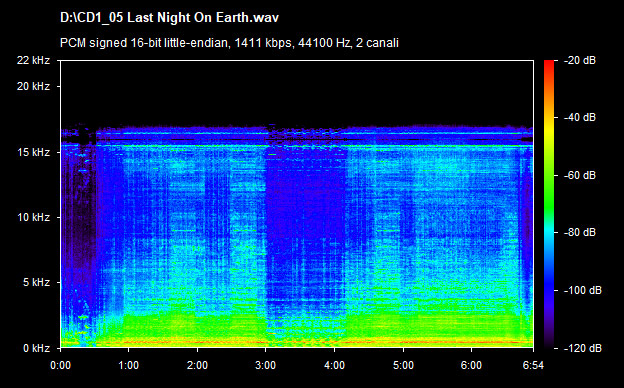624x388 pixels.
Task: Click the 10 kHz frequency label
Action: click(x=33, y=218)
